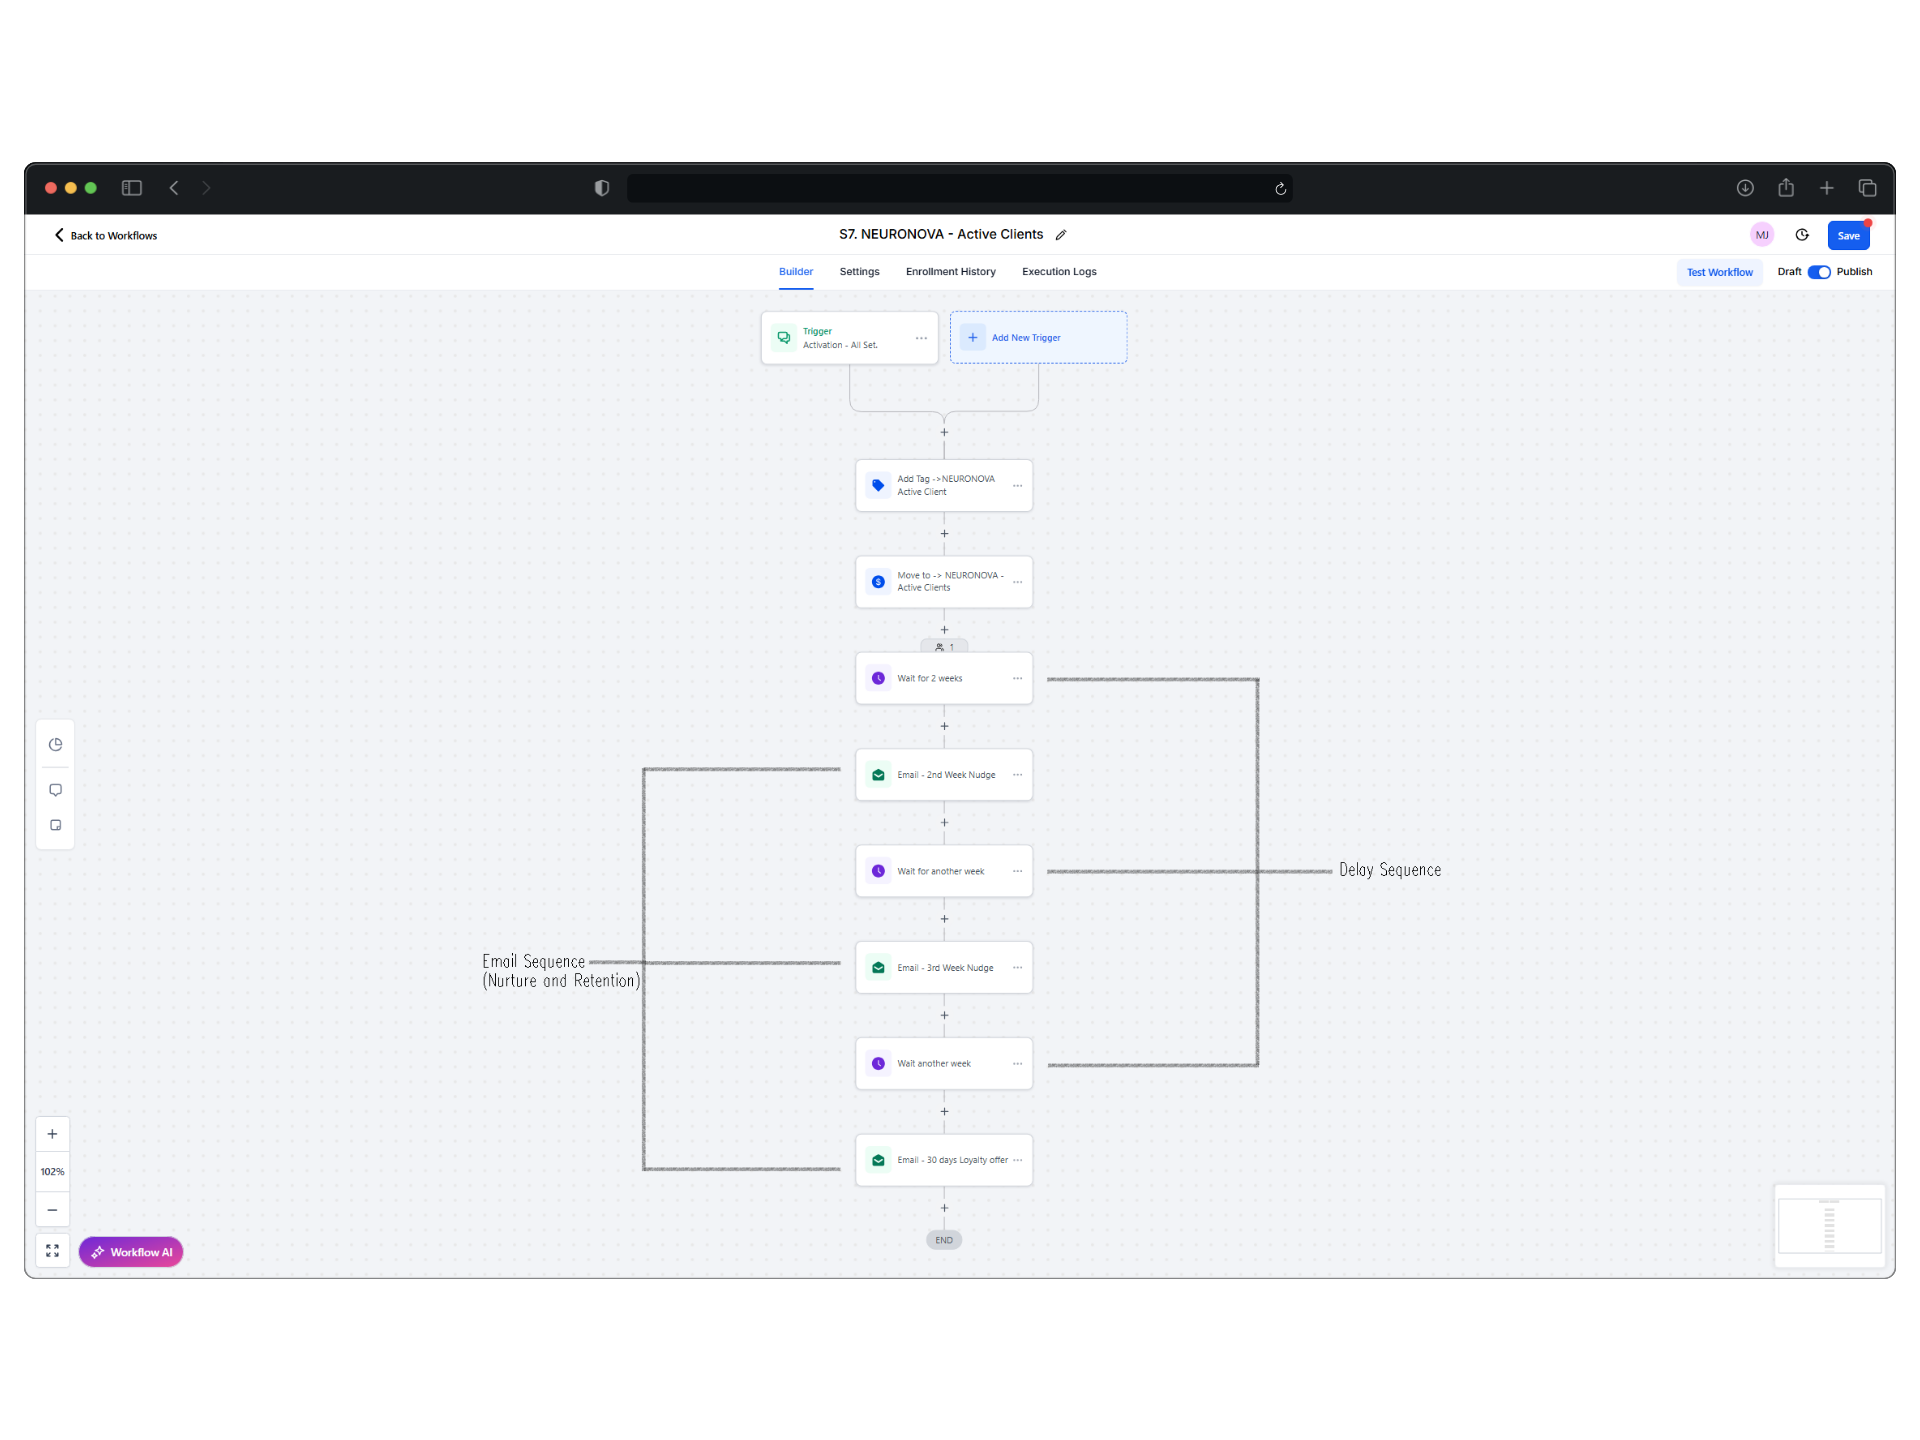Screen dimensions: 1920x1440
Task: Open Enrollment History tab
Action: tap(950, 272)
